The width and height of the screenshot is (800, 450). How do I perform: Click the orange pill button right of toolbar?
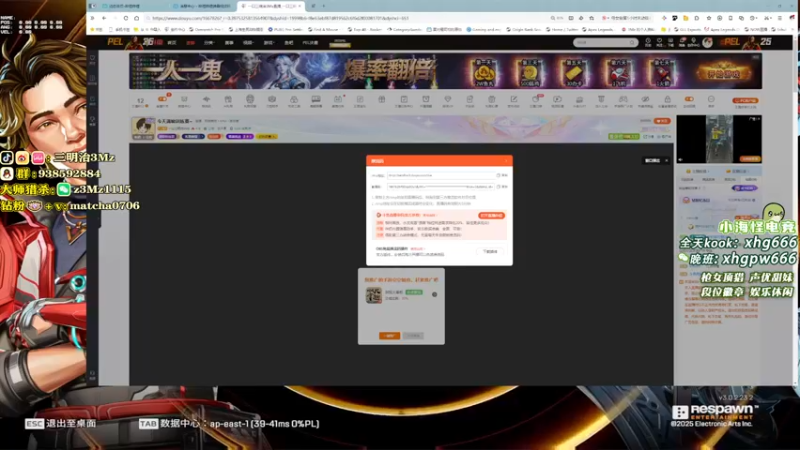point(745,101)
